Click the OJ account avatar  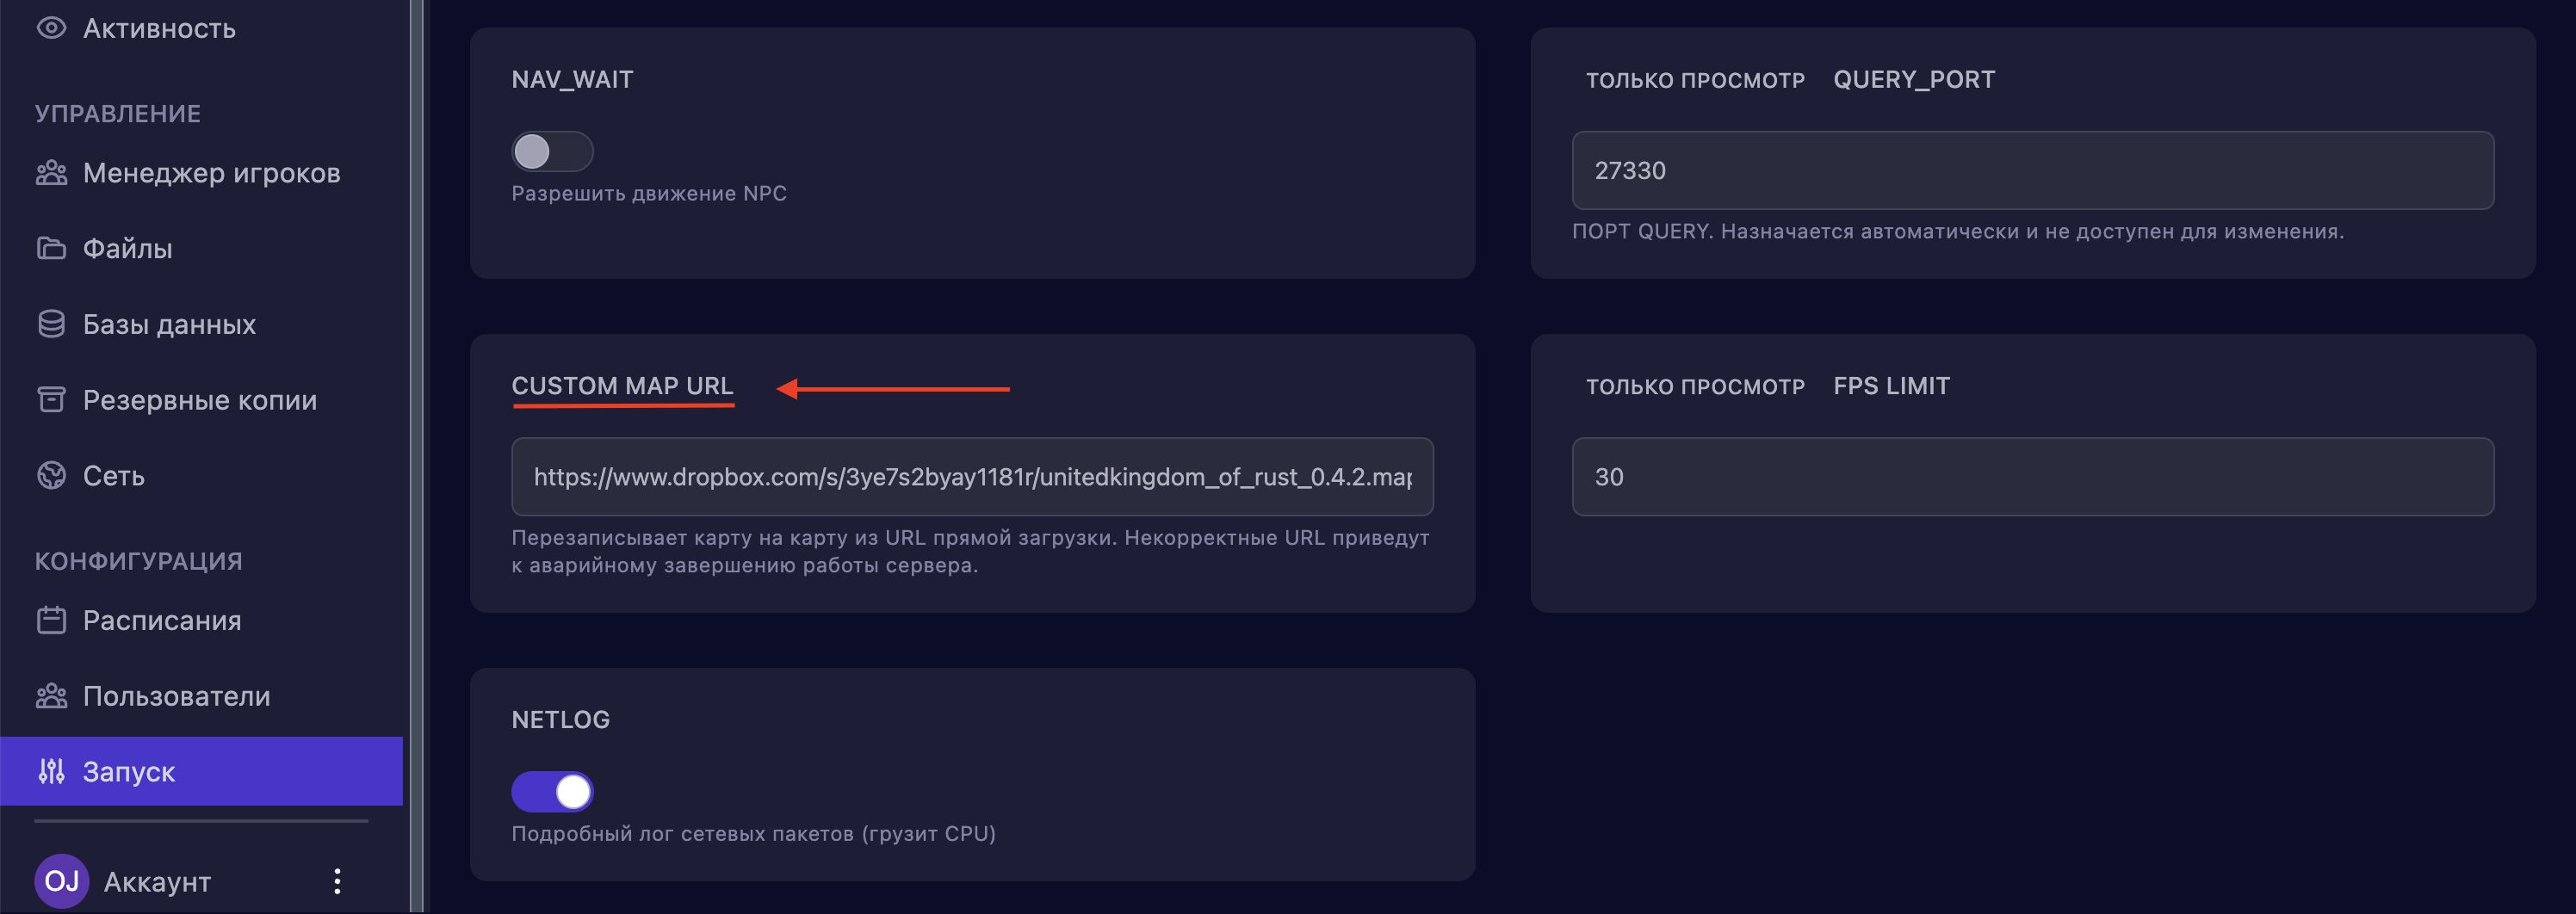62,881
